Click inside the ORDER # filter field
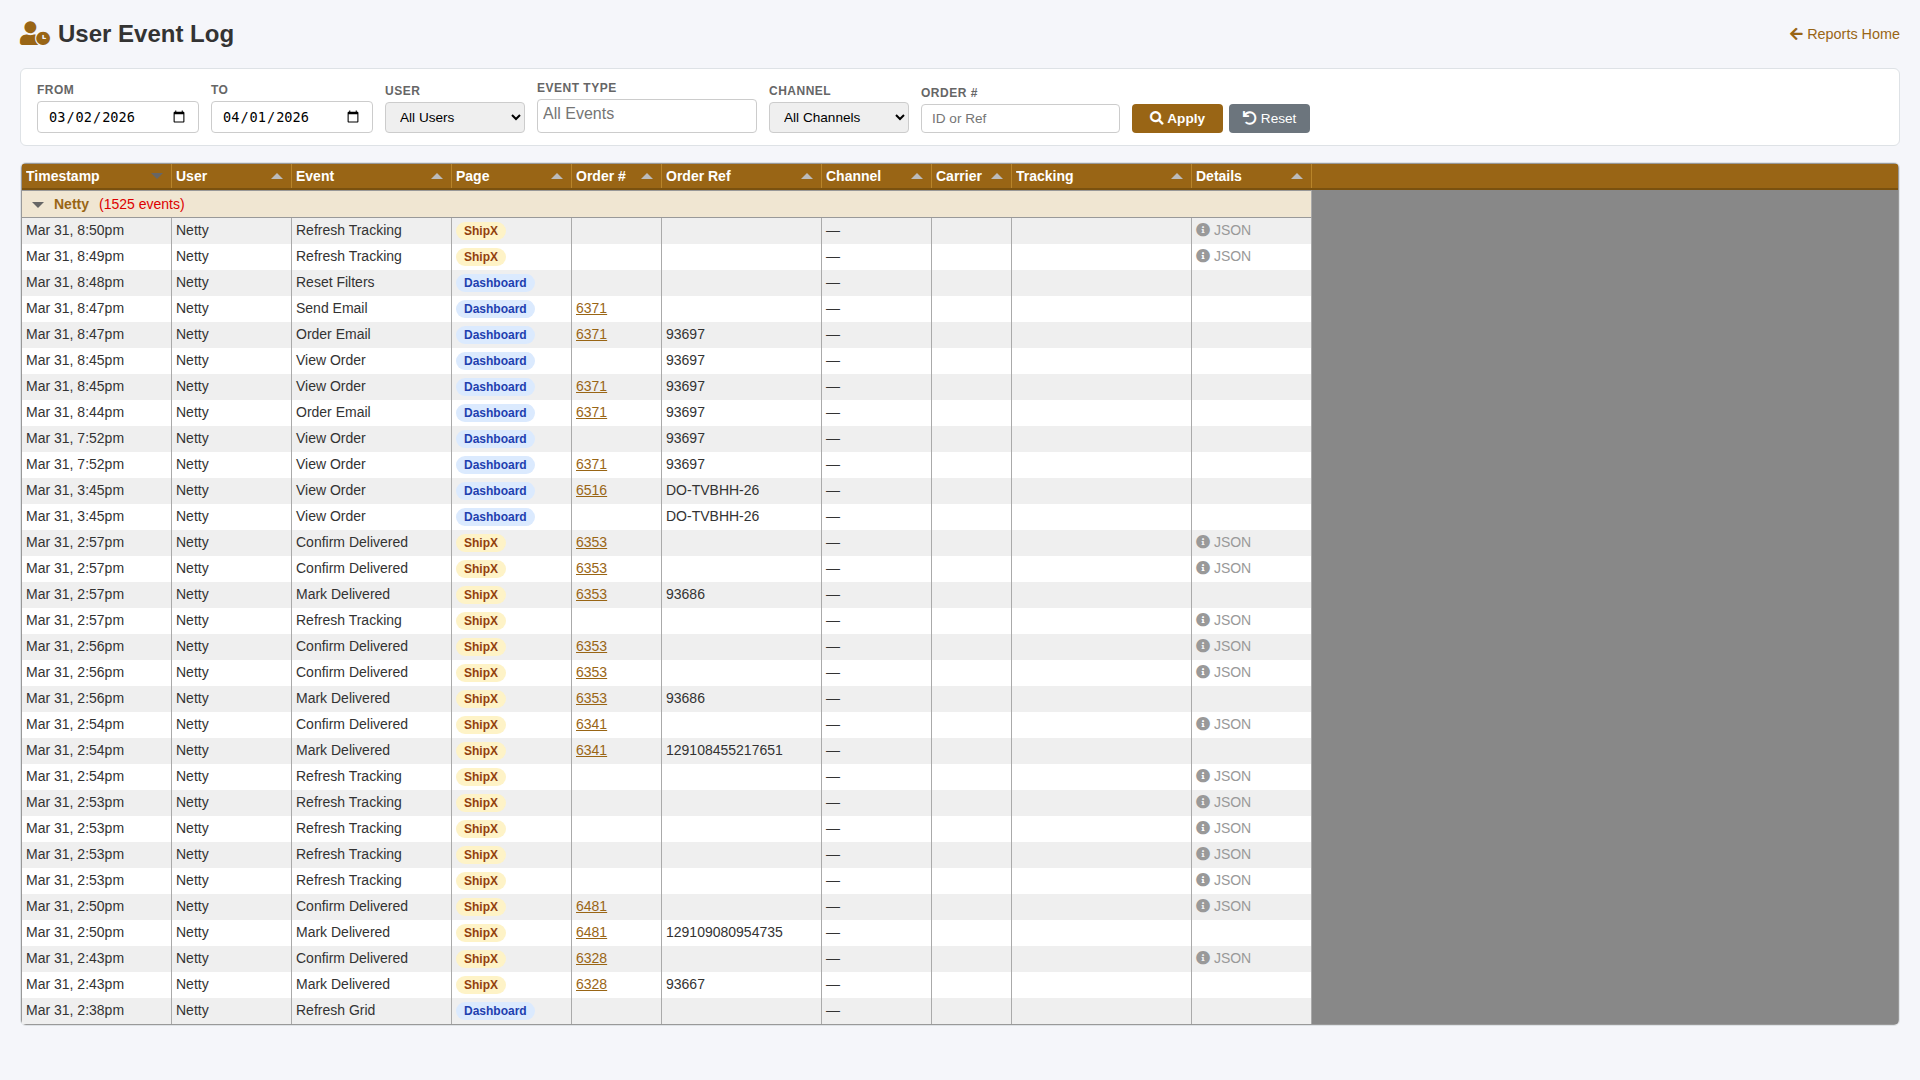This screenshot has height=1080, width=1920. pos(1019,118)
